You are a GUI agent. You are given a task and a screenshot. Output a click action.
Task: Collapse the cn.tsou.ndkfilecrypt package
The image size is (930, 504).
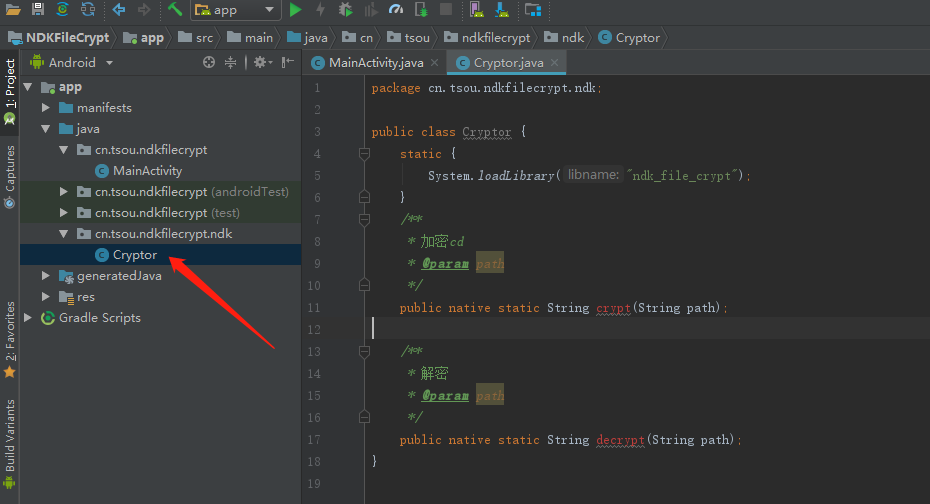63,150
